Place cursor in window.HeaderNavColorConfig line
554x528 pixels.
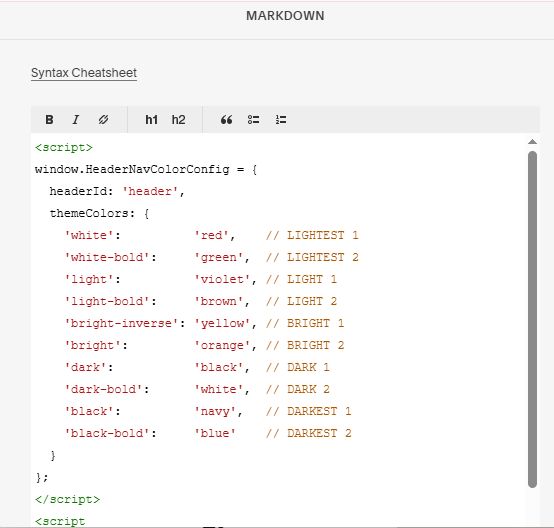(x=146, y=169)
